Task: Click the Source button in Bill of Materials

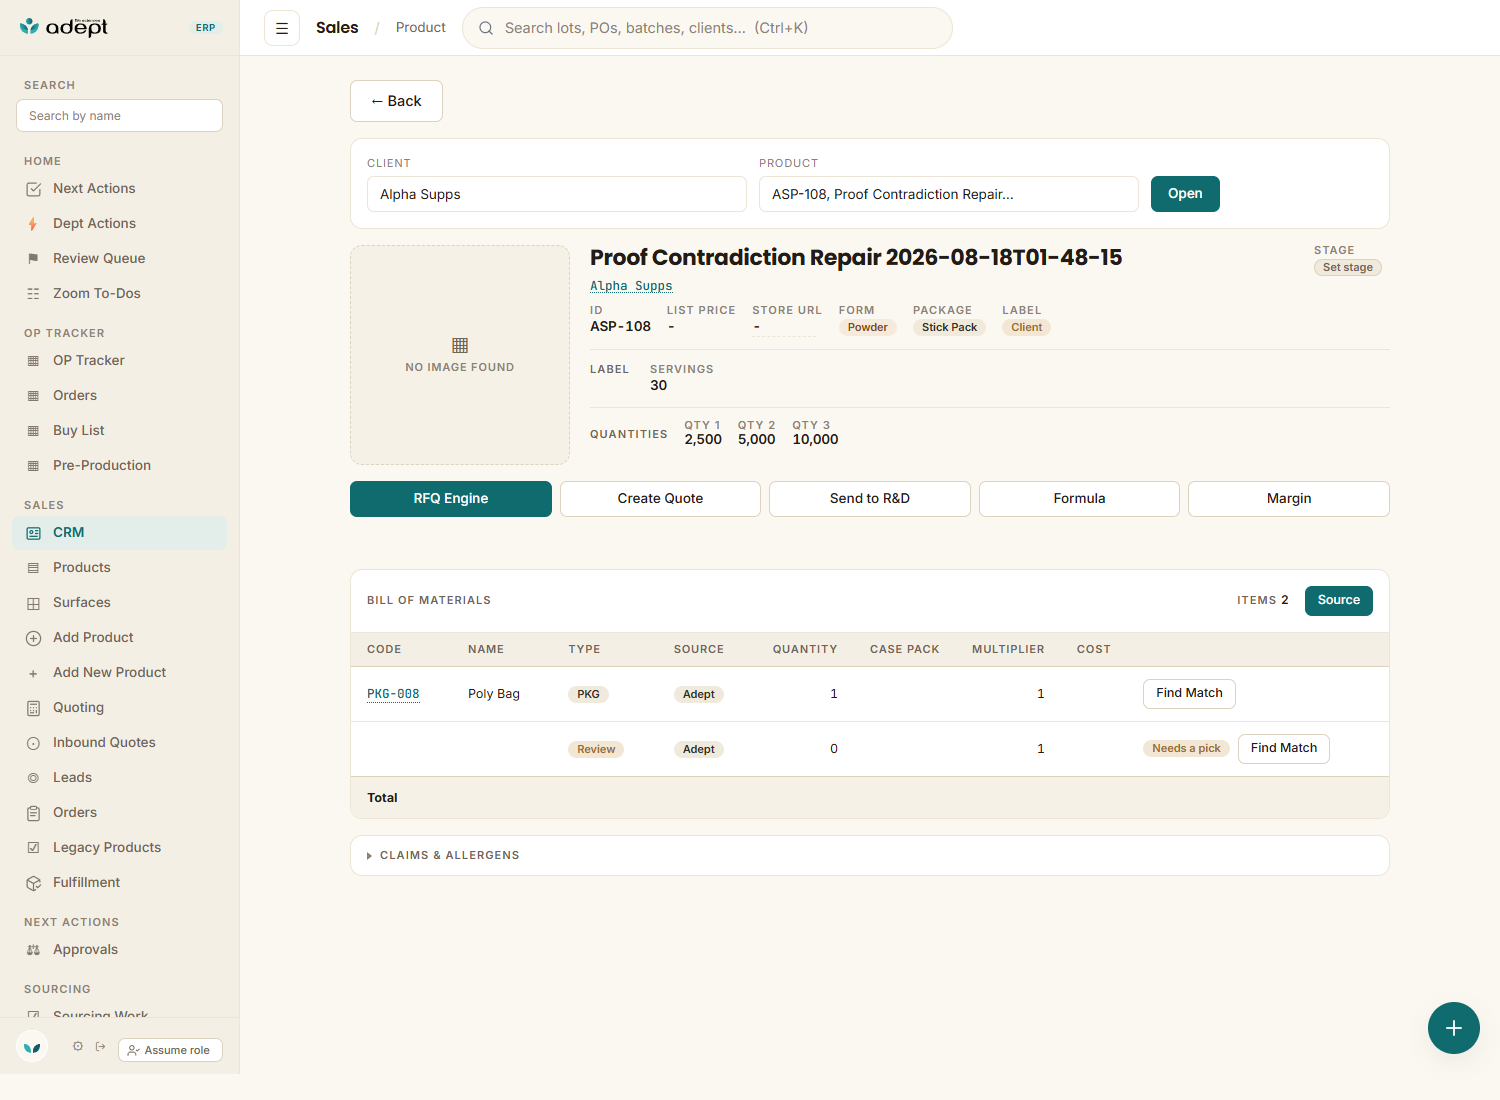Action: pos(1339,601)
